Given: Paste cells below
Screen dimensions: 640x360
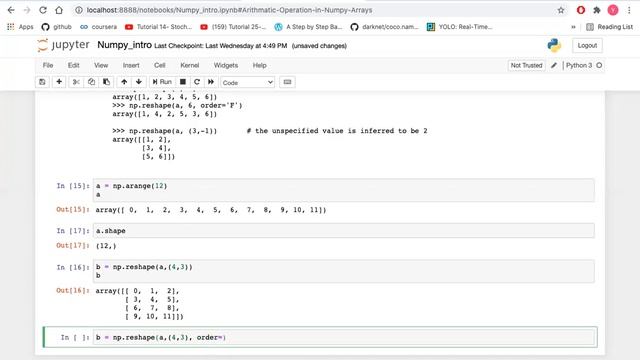Looking at the screenshot, I should (x=106, y=82).
